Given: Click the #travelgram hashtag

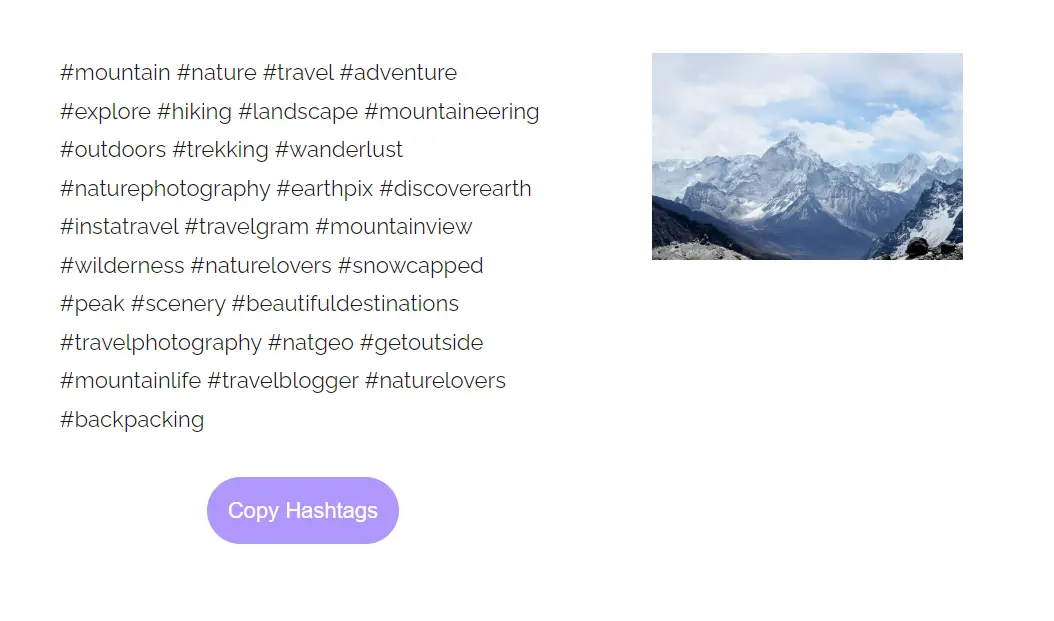Looking at the screenshot, I should pos(248,226).
